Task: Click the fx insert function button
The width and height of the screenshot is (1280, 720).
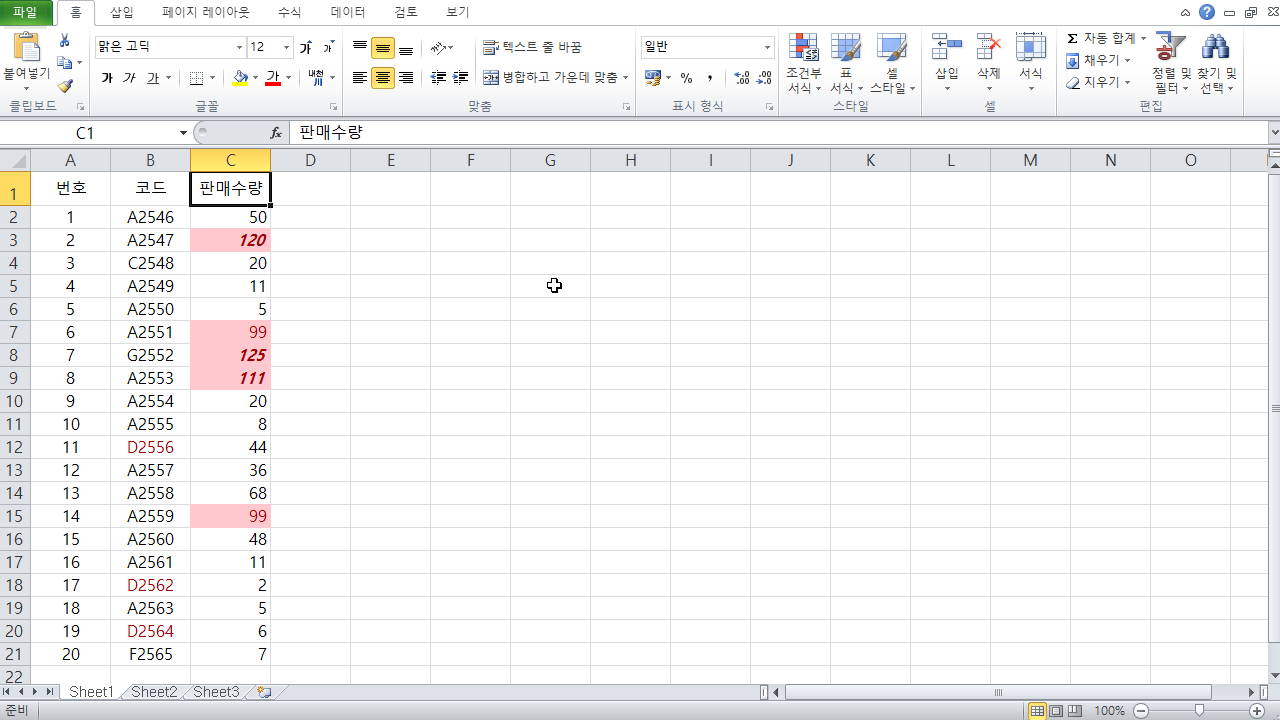Action: (x=276, y=133)
